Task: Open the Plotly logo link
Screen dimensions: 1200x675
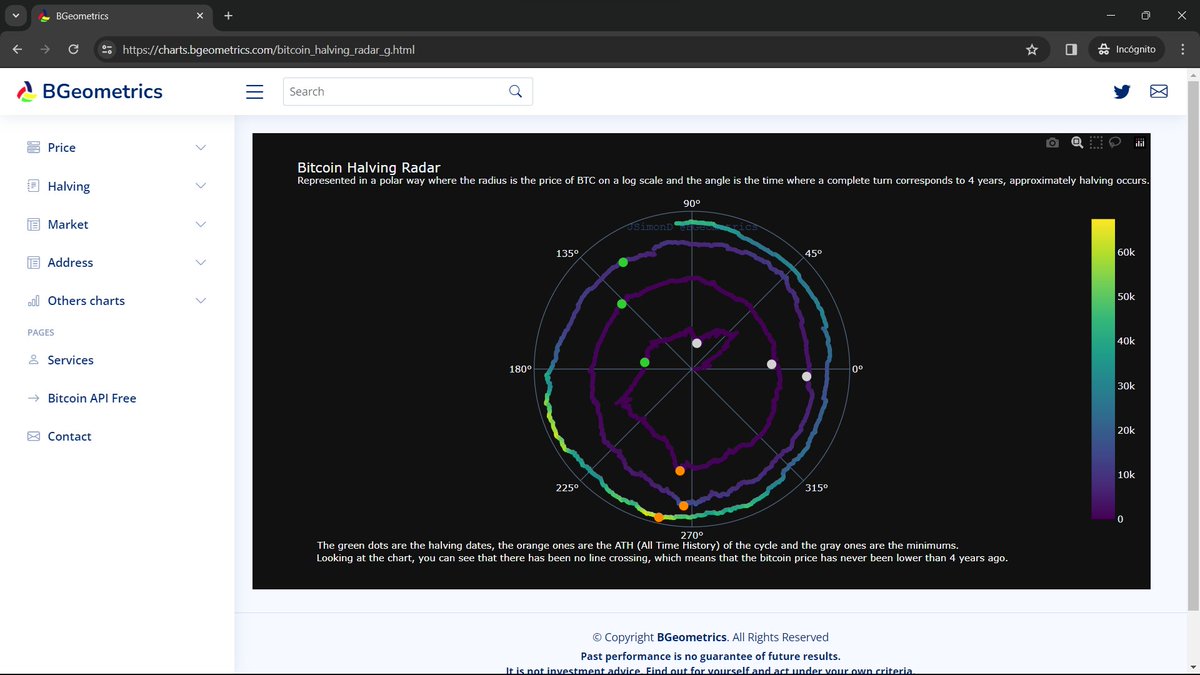Action: pos(1140,143)
